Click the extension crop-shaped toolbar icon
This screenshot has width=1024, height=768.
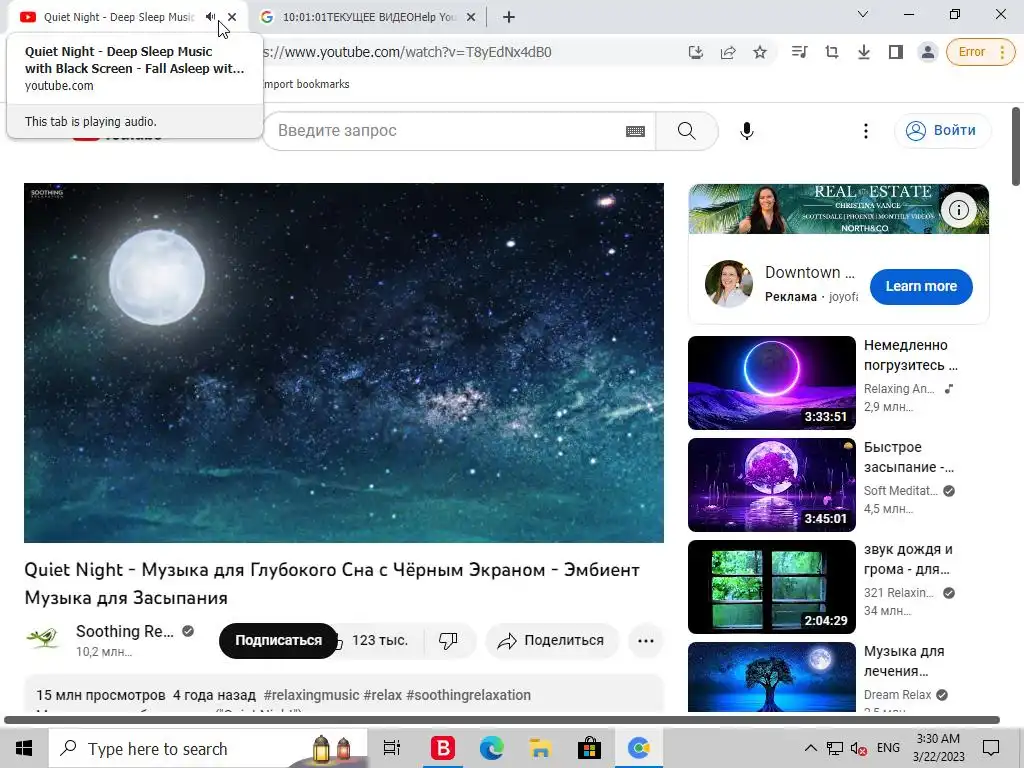point(831,52)
